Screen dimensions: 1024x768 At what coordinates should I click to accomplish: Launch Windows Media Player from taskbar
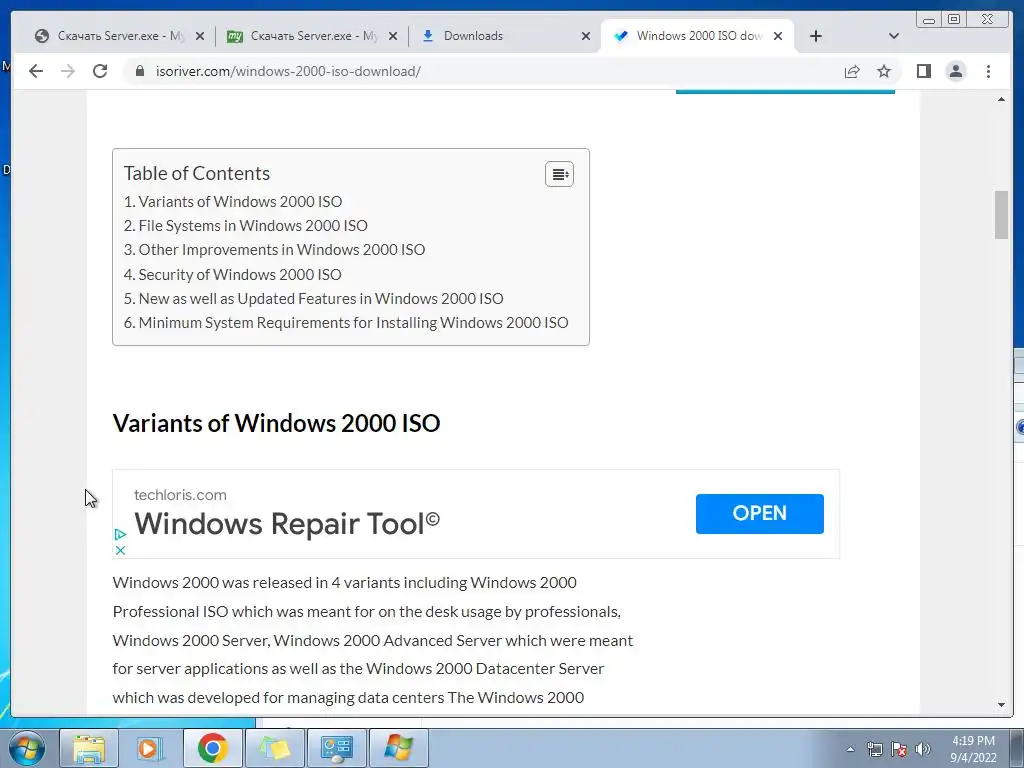pyautogui.click(x=150, y=748)
